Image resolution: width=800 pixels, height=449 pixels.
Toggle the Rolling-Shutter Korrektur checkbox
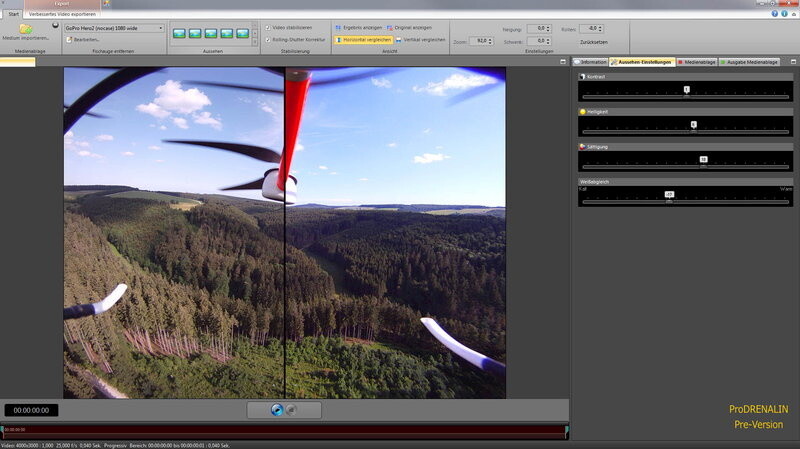pyautogui.click(x=268, y=40)
